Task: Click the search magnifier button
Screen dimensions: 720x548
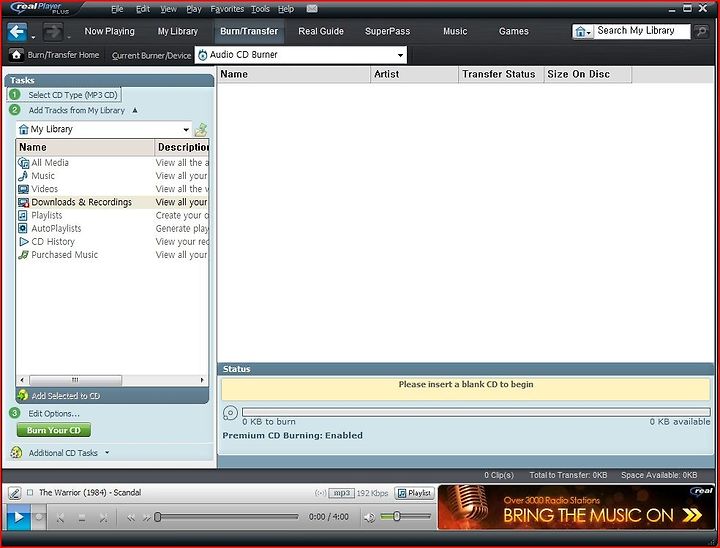Action: pyautogui.click(x=701, y=31)
